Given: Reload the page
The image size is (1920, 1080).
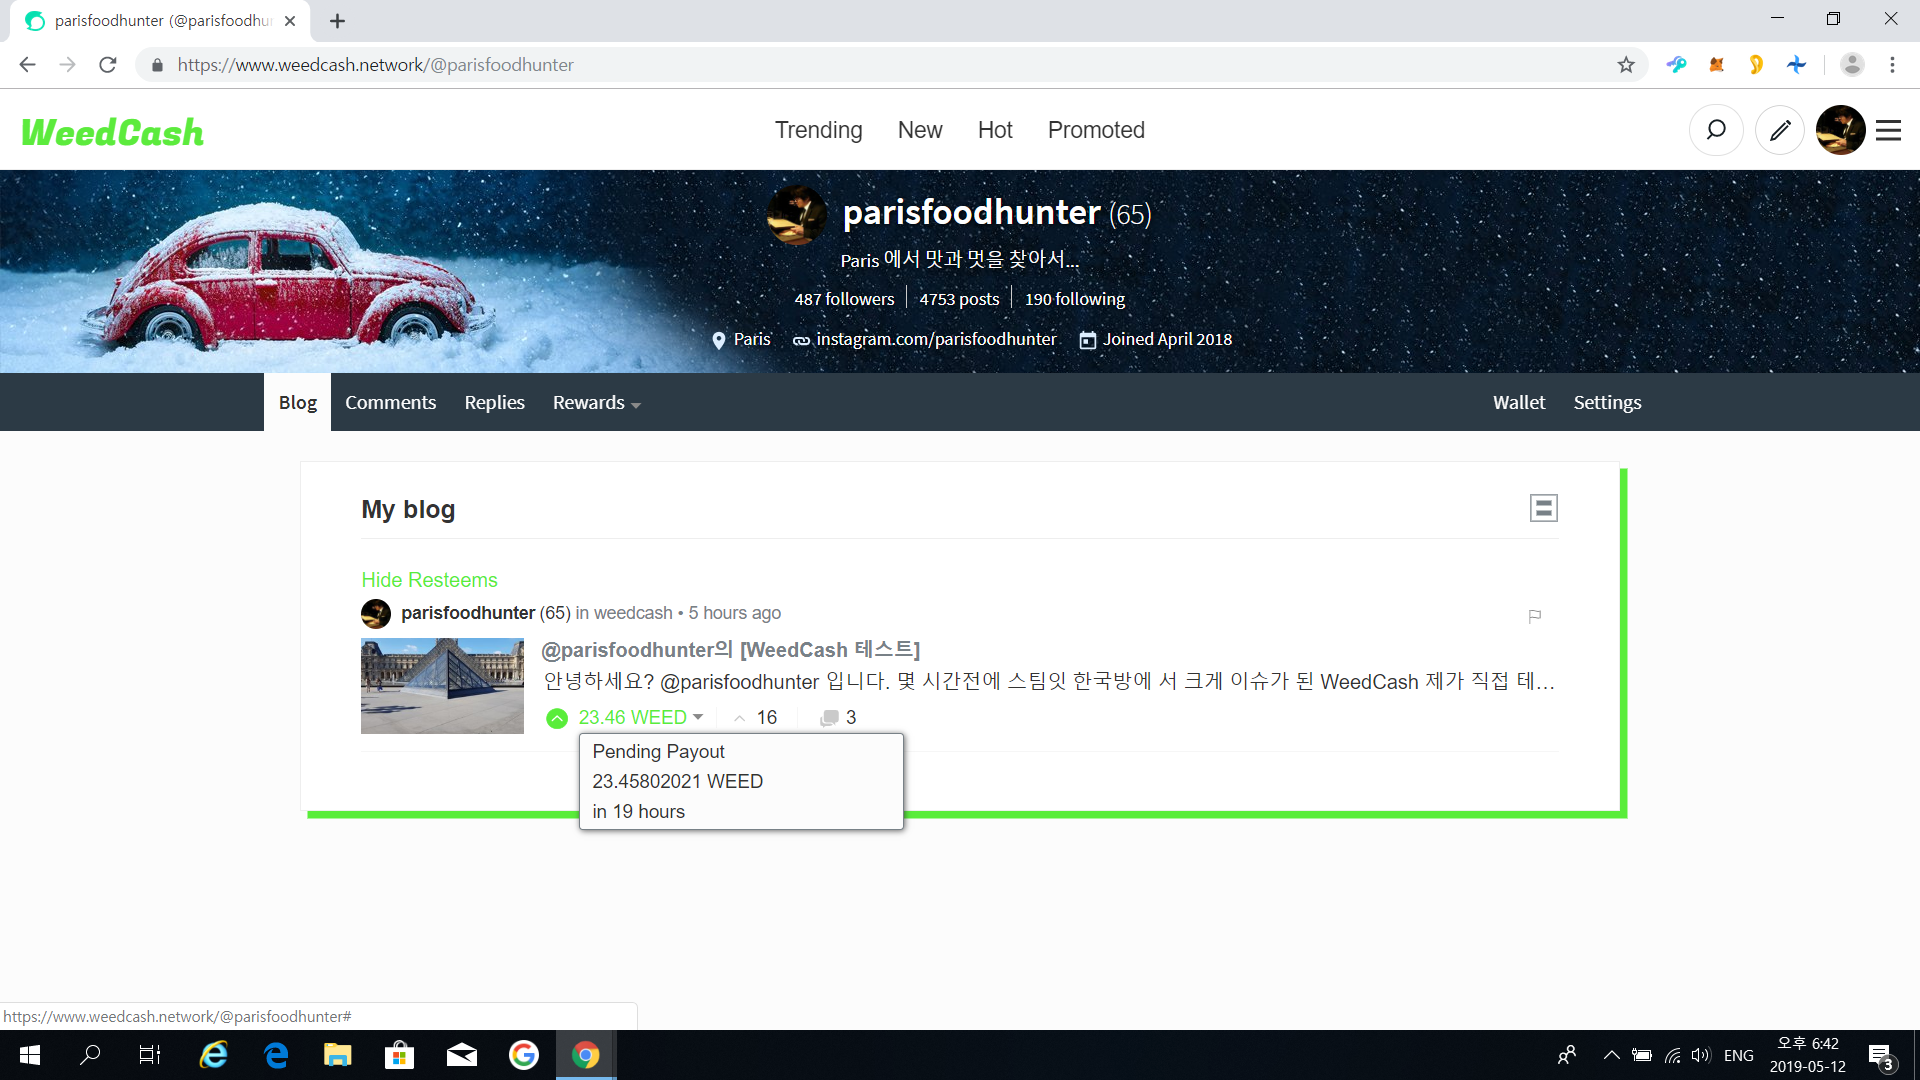Looking at the screenshot, I should pos(108,65).
